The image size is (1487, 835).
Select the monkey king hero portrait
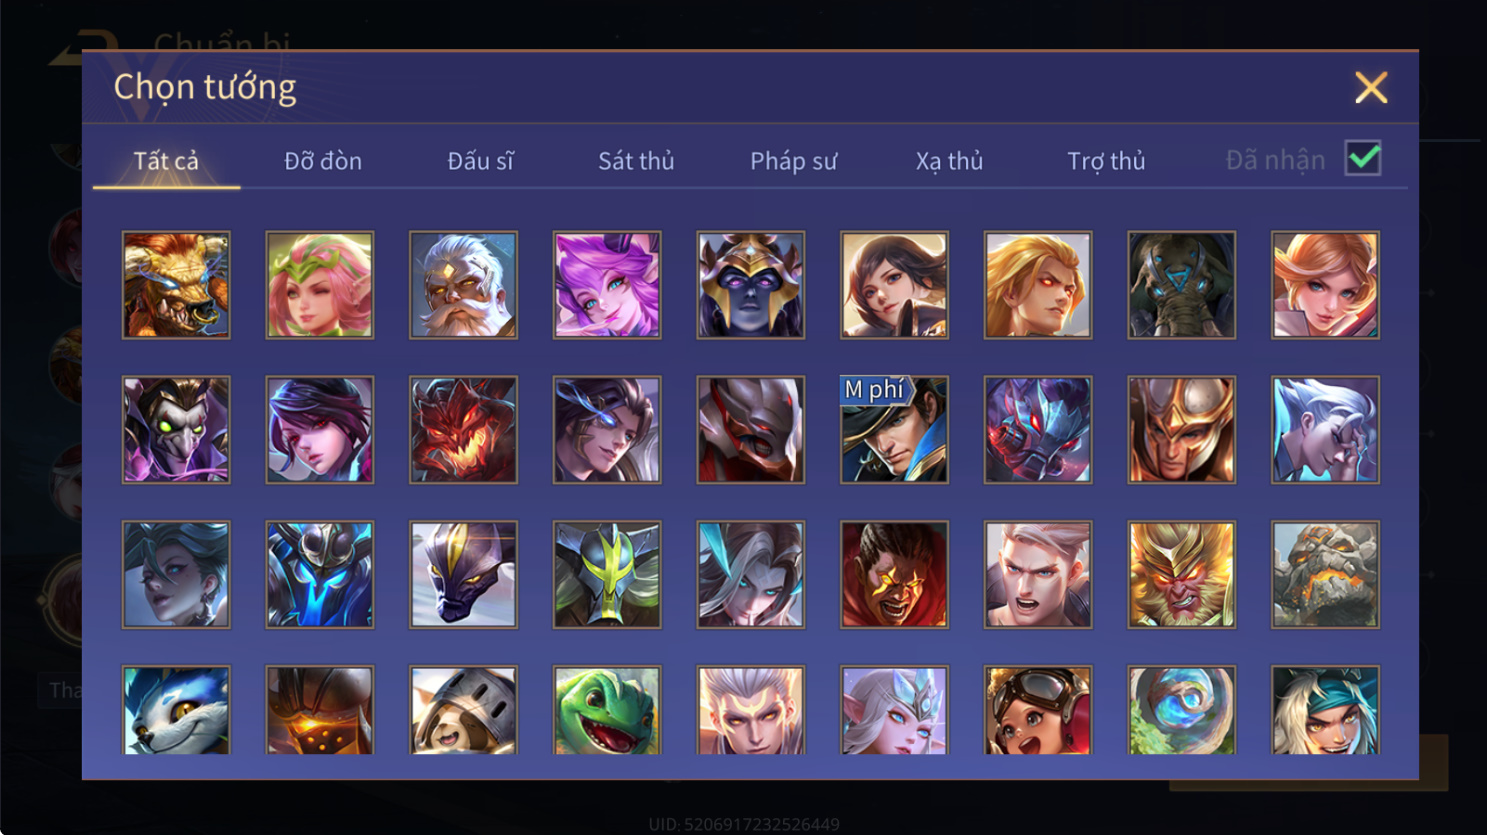coord(1181,575)
